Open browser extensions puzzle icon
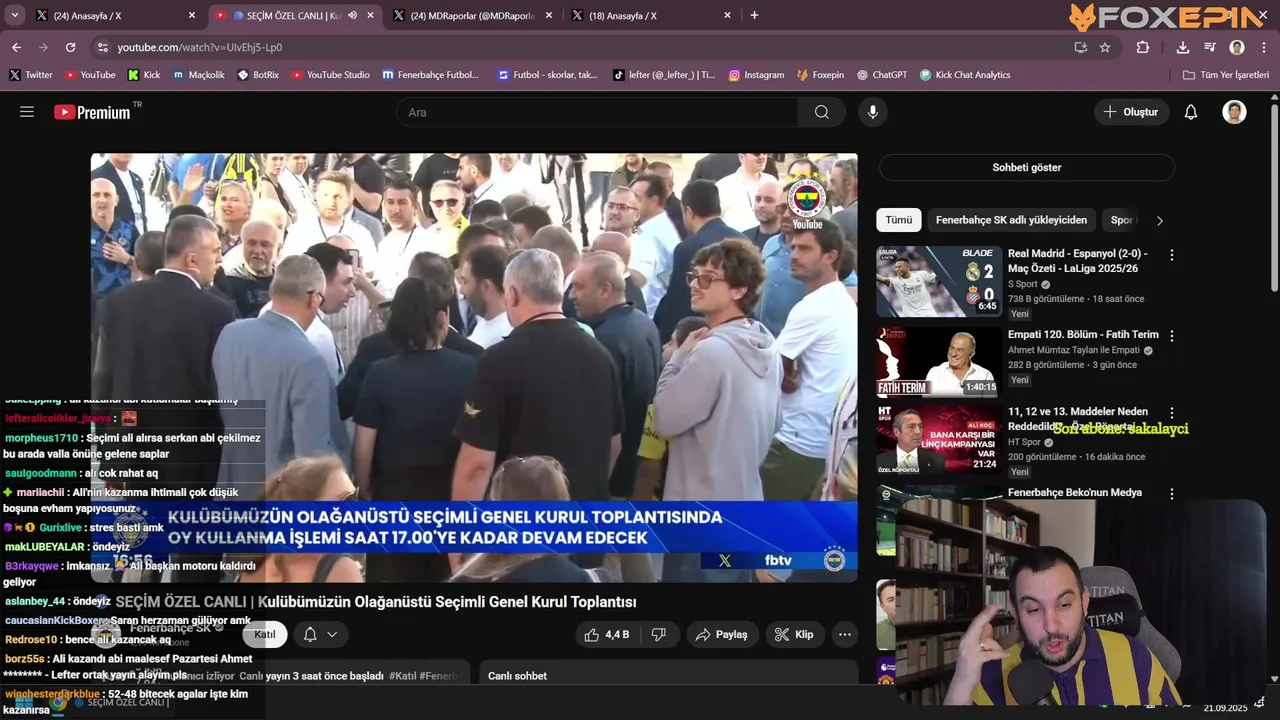 click(x=1142, y=47)
